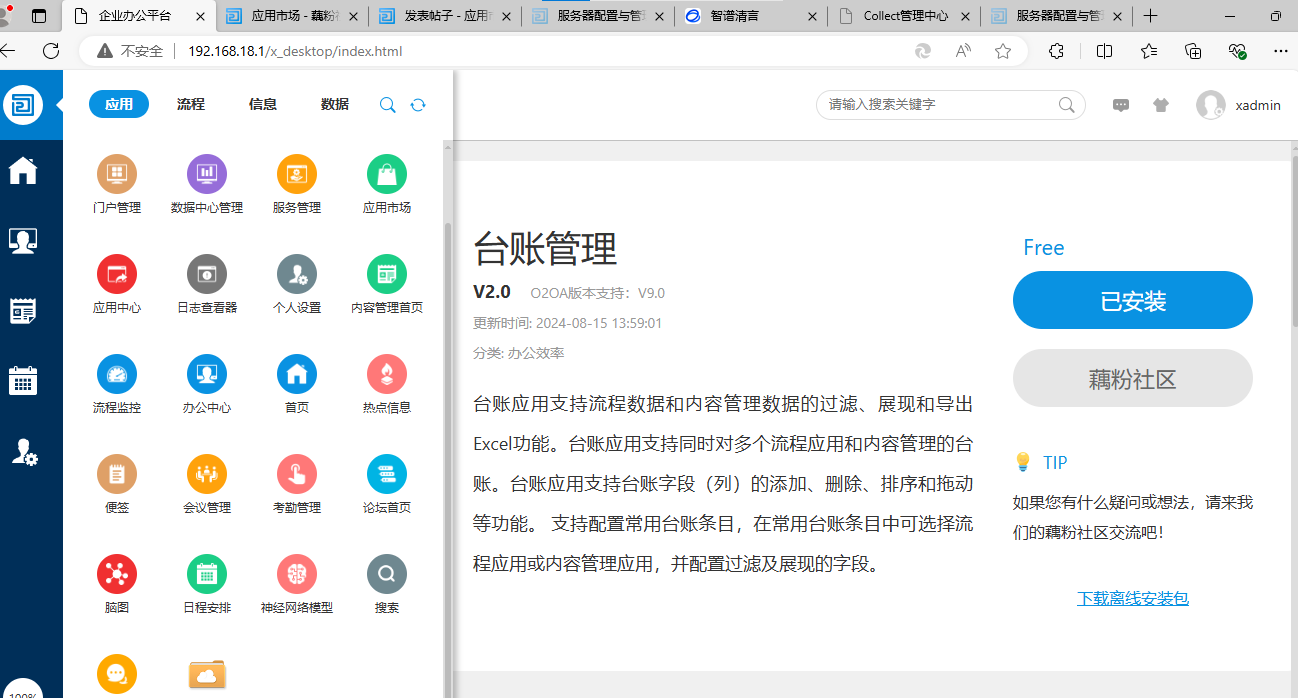
Task: Open the orange chat bubble app icon
Action: [117, 674]
